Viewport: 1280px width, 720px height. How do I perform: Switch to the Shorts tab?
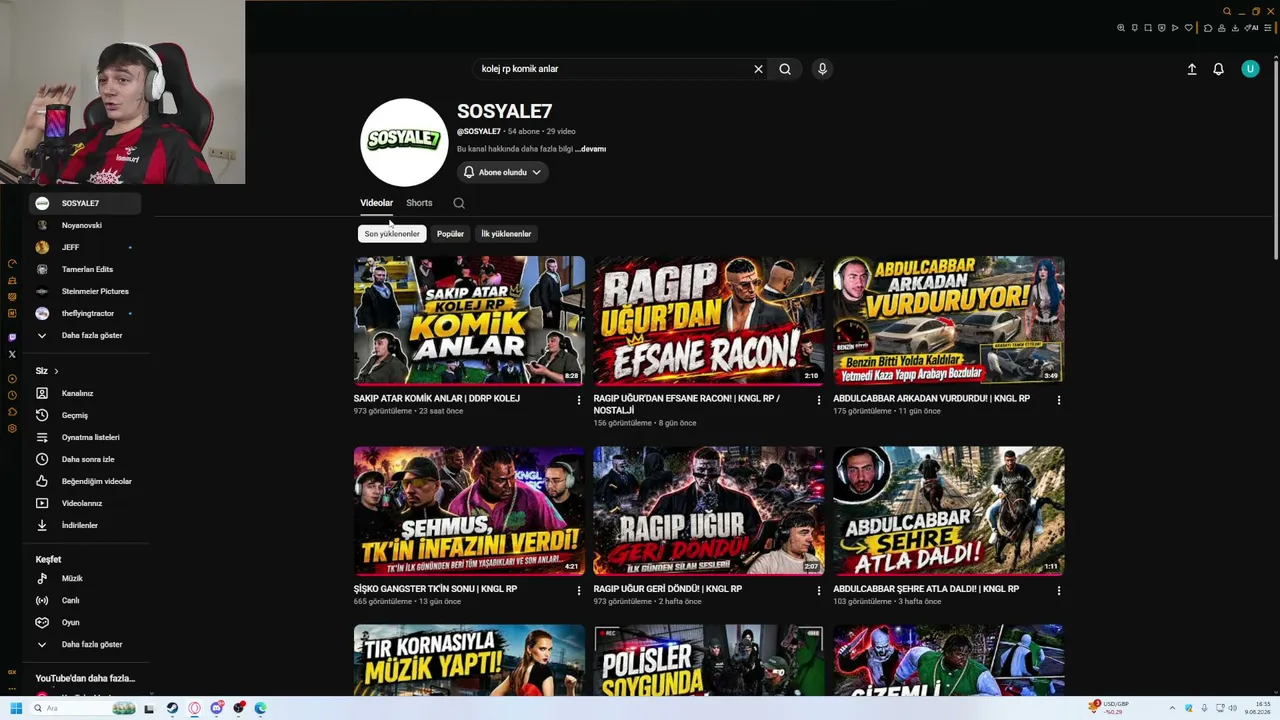point(419,203)
